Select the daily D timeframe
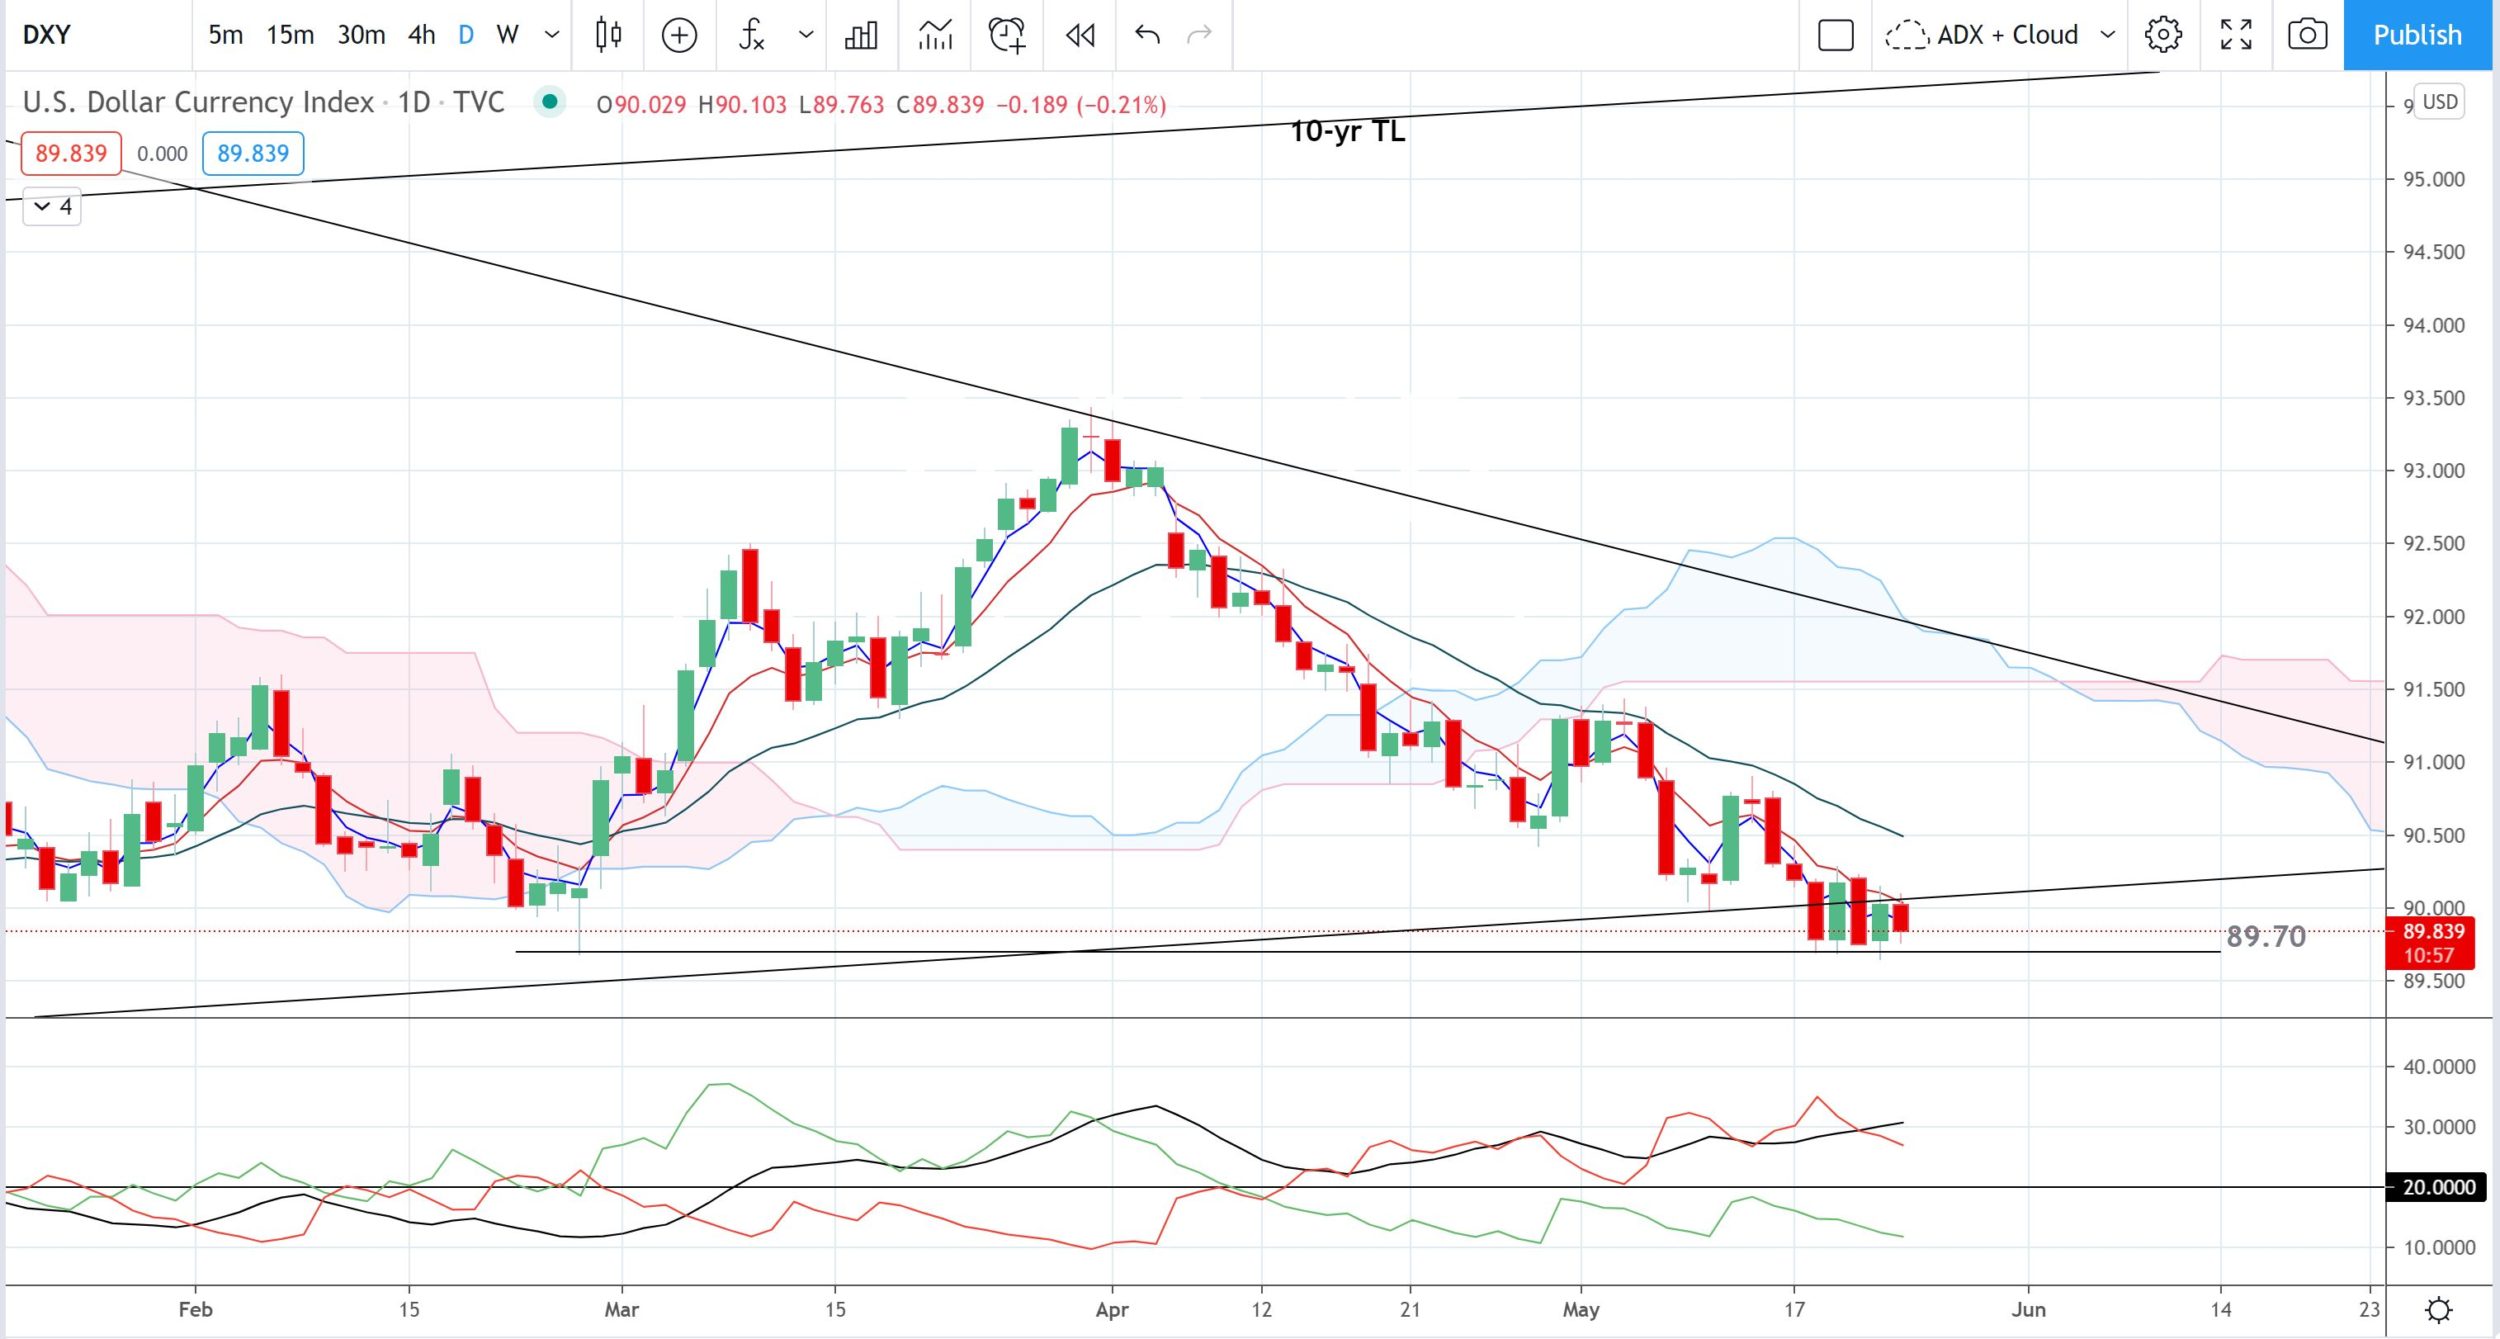2500x1339 pixels. [x=466, y=35]
